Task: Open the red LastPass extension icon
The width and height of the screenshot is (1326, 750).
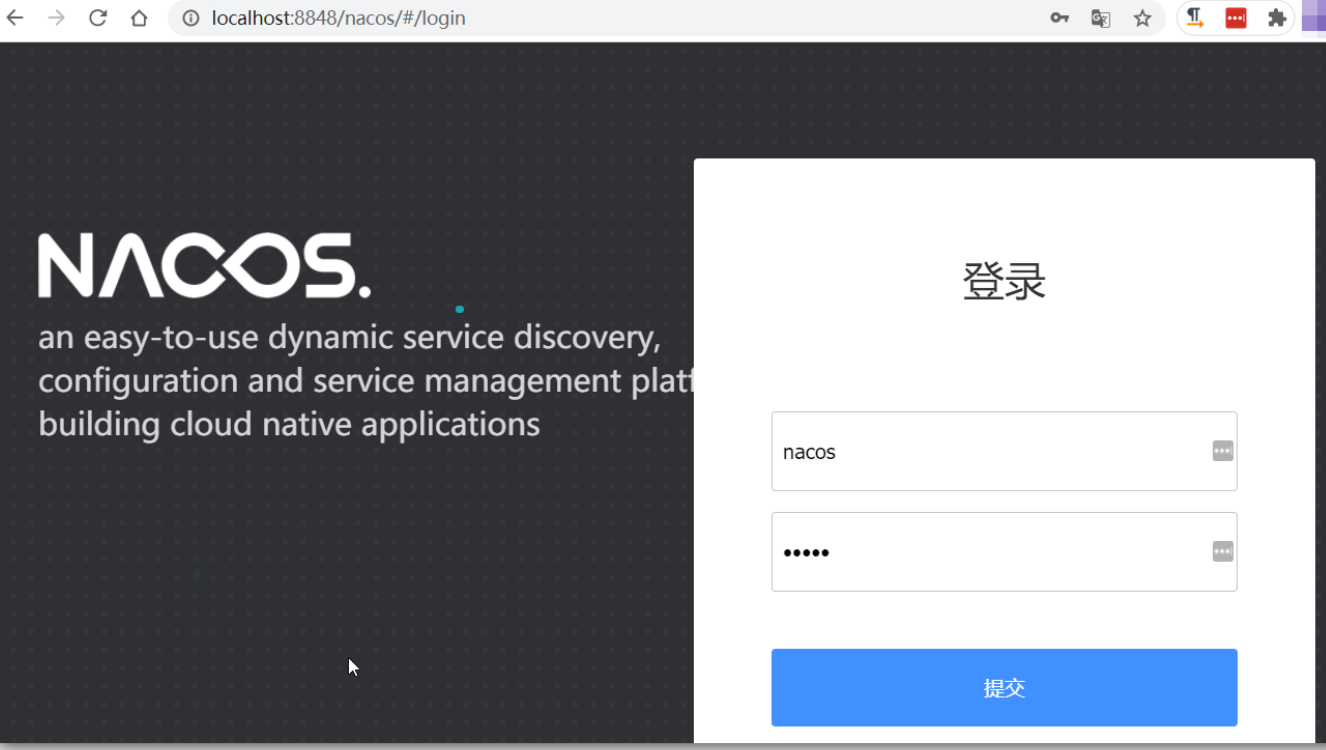Action: click(x=1236, y=18)
